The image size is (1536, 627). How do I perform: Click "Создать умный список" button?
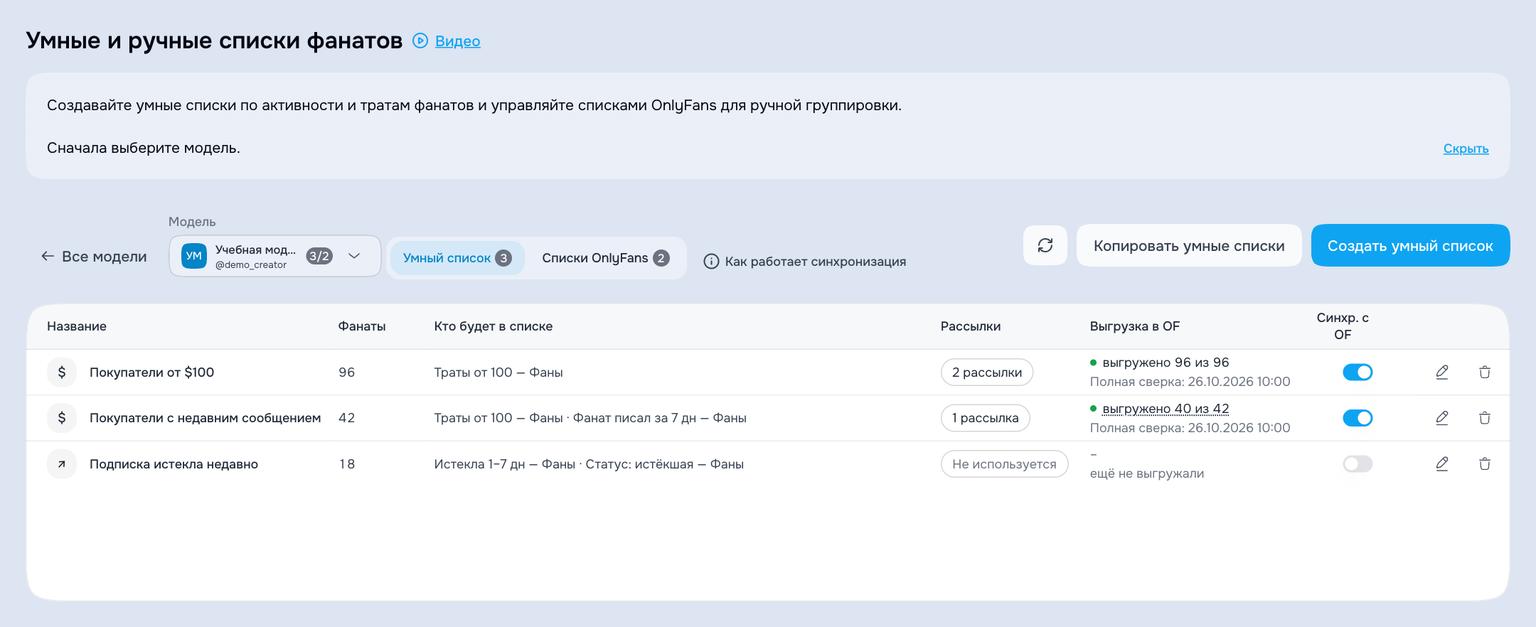point(1410,245)
